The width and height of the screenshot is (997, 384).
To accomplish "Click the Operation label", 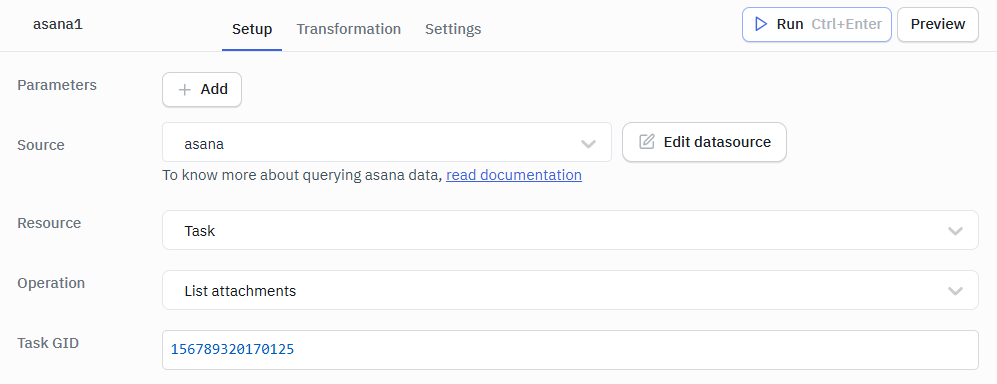I will coord(51,283).
